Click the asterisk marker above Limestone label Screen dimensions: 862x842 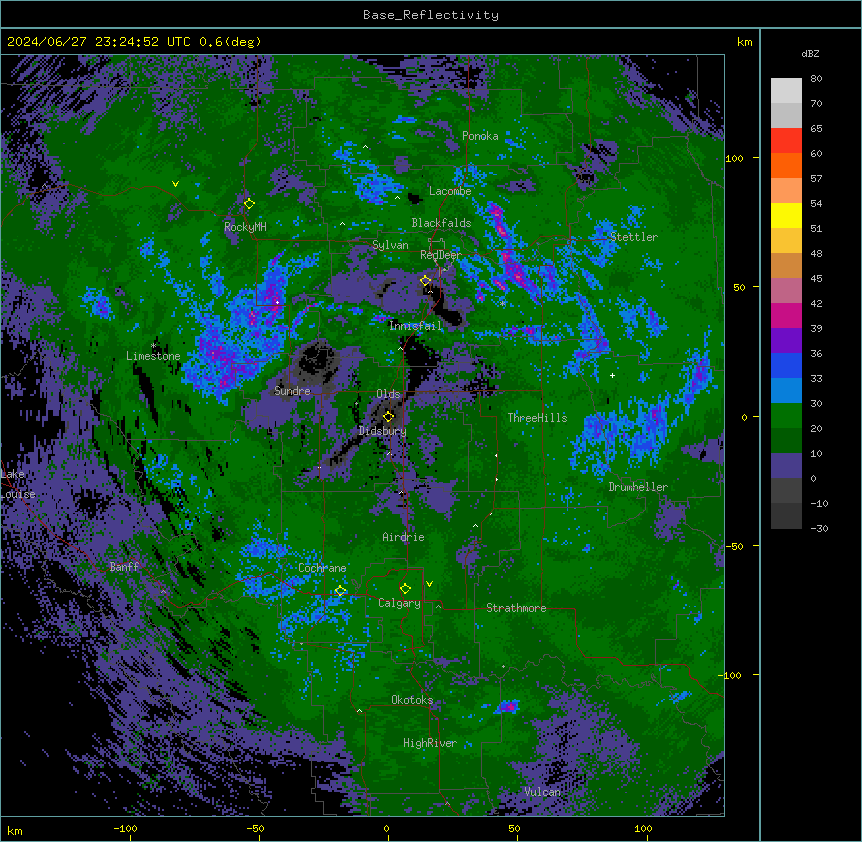[x=153, y=346]
